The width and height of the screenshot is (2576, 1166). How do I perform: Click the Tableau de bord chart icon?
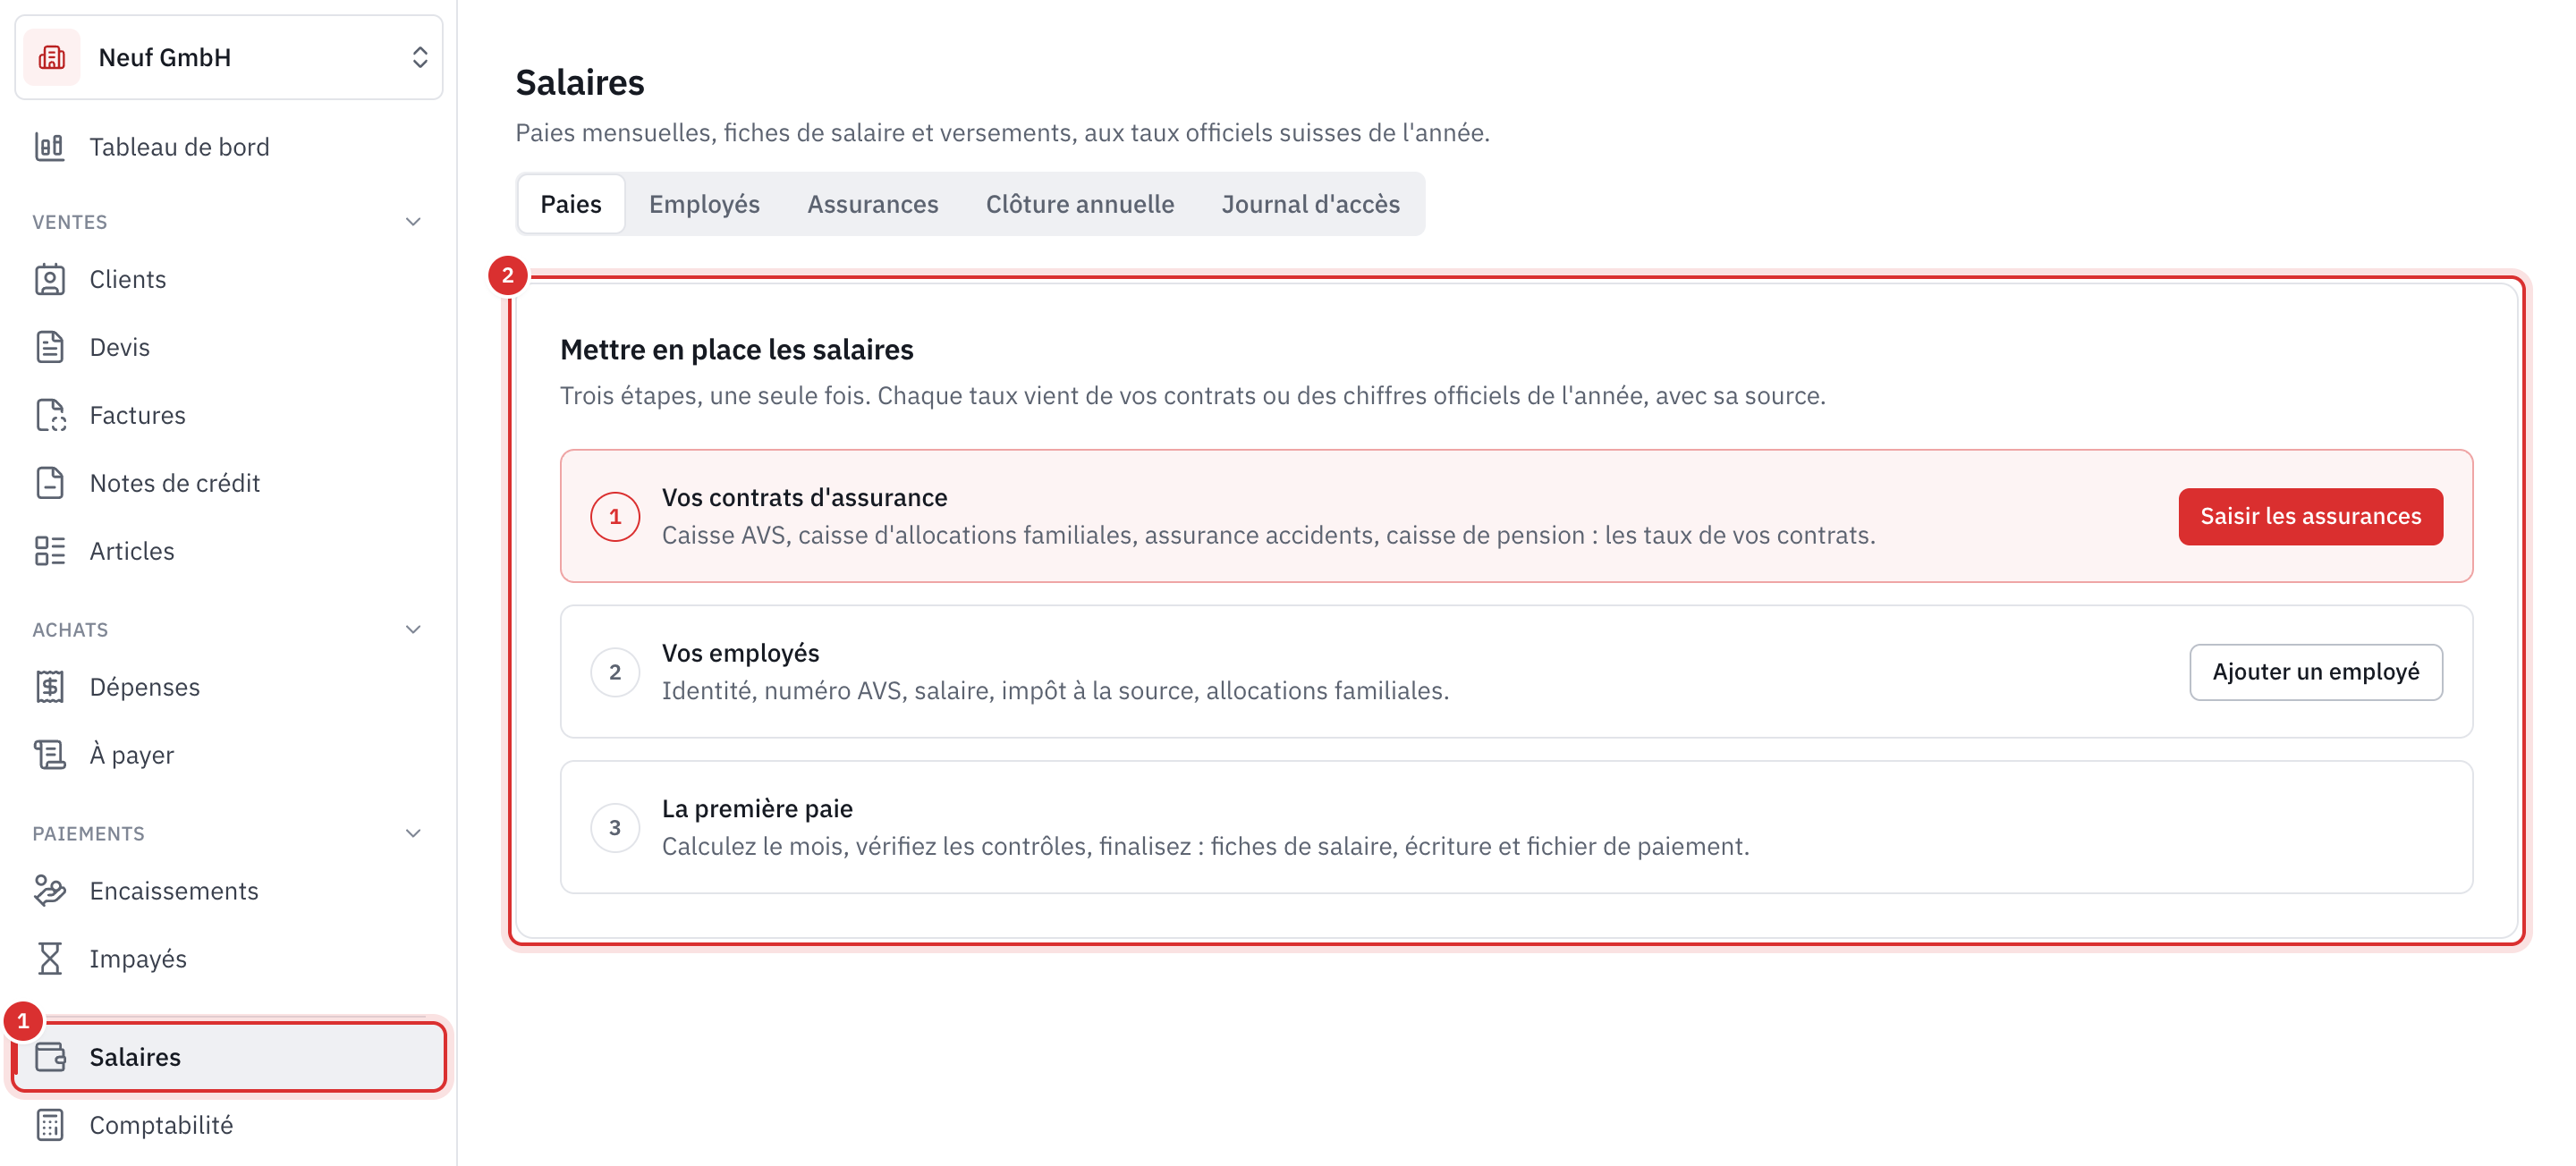(50, 147)
